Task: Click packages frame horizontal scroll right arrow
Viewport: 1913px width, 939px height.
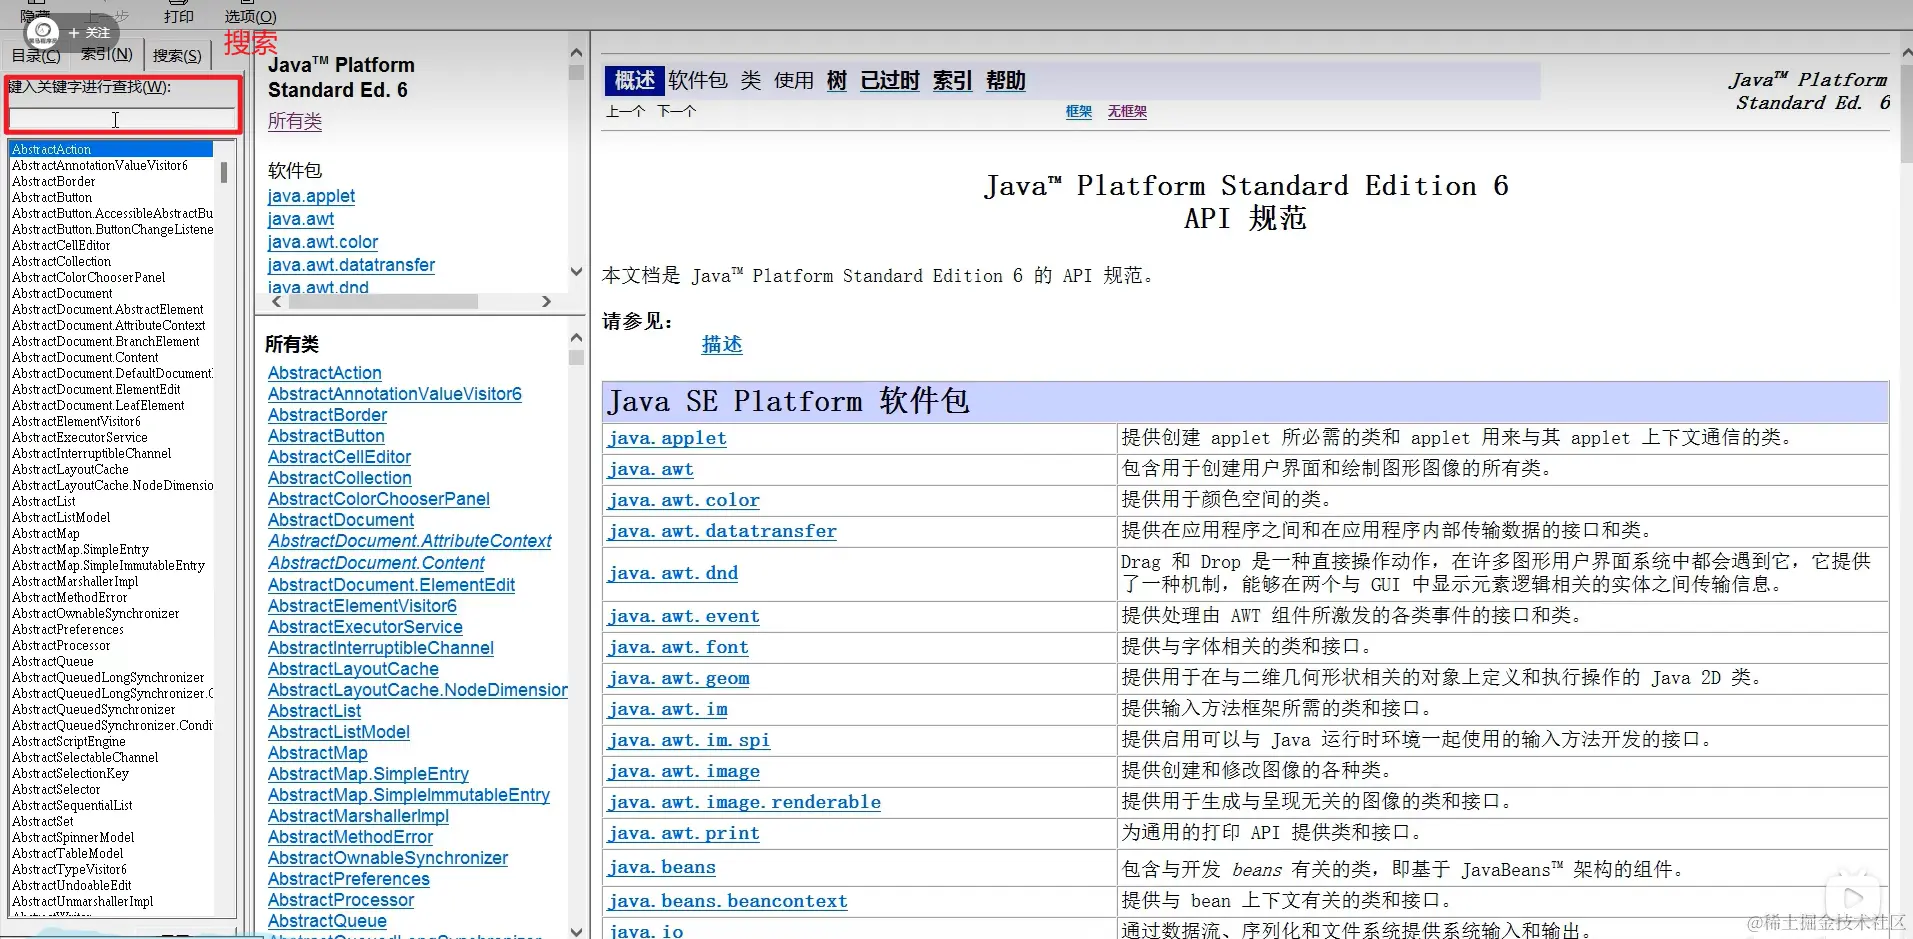Action: click(x=546, y=301)
